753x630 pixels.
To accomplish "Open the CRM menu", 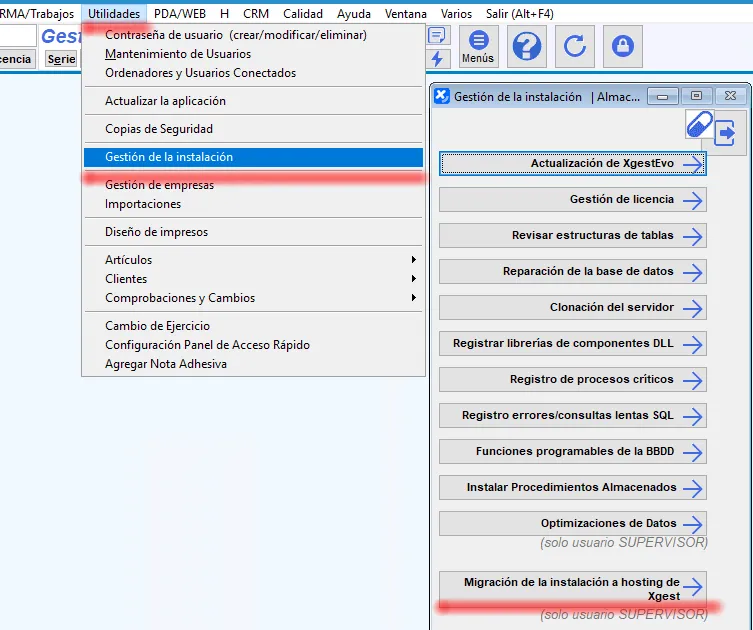I will tap(256, 14).
